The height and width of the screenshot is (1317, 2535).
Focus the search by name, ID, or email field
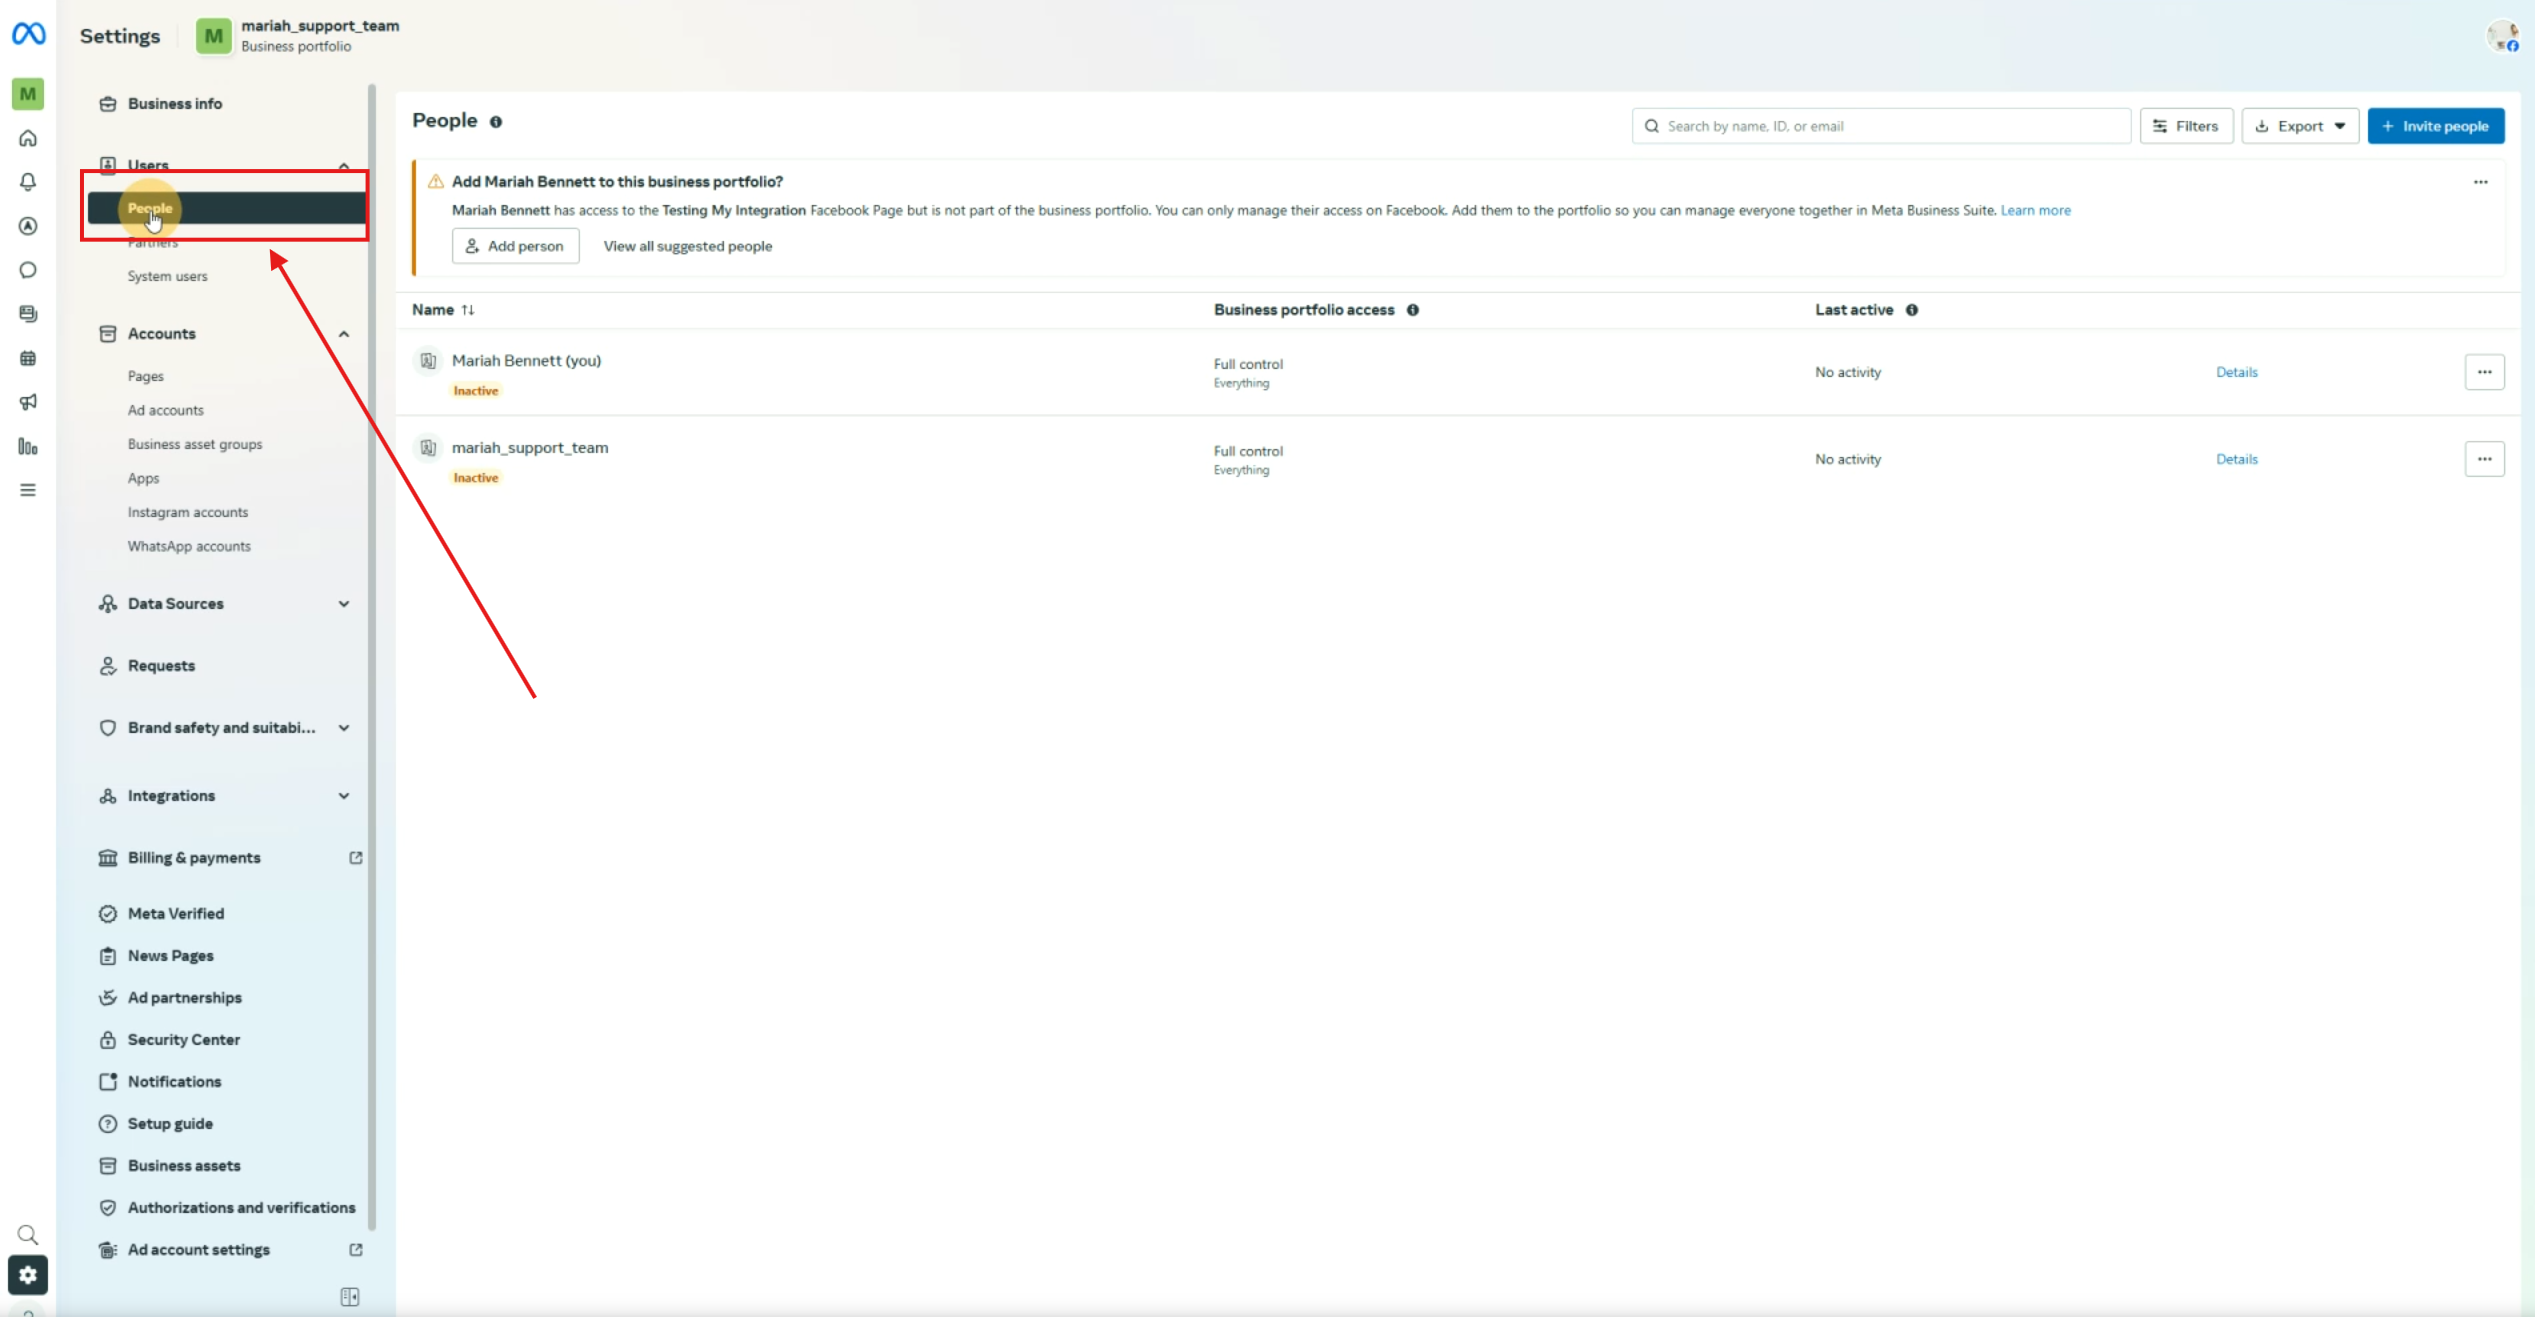[x=1881, y=126]
